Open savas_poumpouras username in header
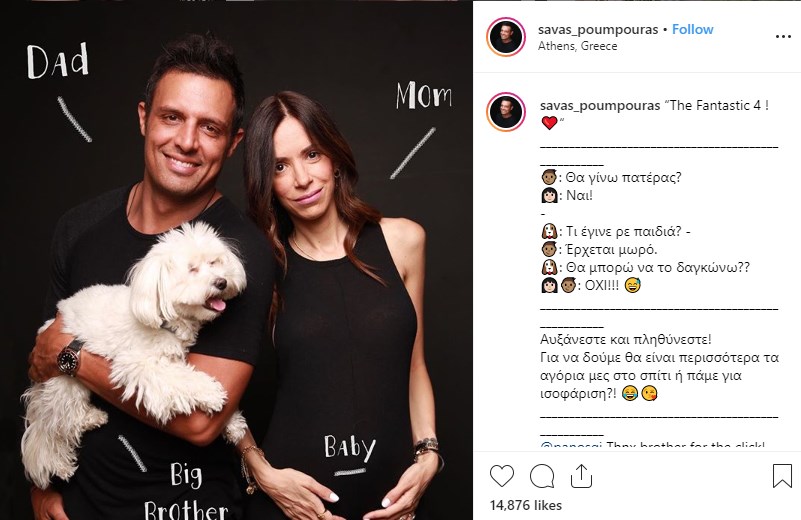Image resolution: width=801 pixels, height=520 pixels. click(598, 30)
